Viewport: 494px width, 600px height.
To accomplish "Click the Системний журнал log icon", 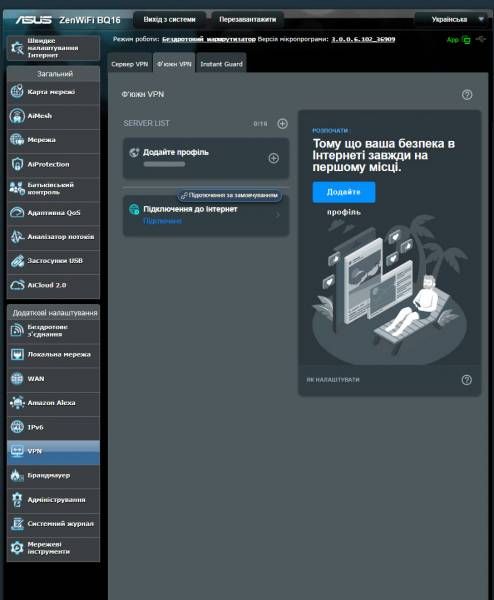I will coord(17,524).
